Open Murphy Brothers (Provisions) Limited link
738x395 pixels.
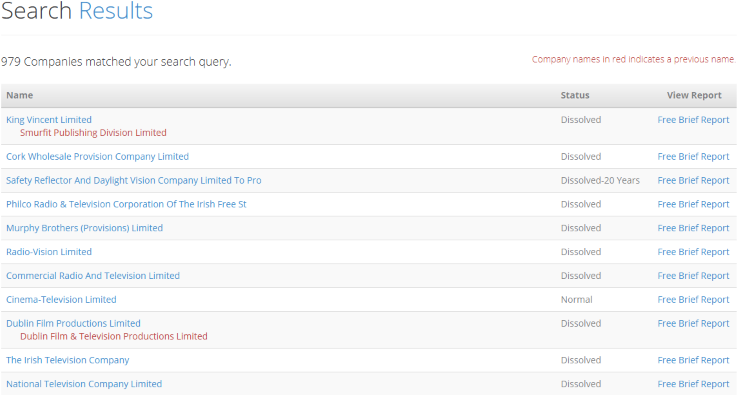coord(85,228)
